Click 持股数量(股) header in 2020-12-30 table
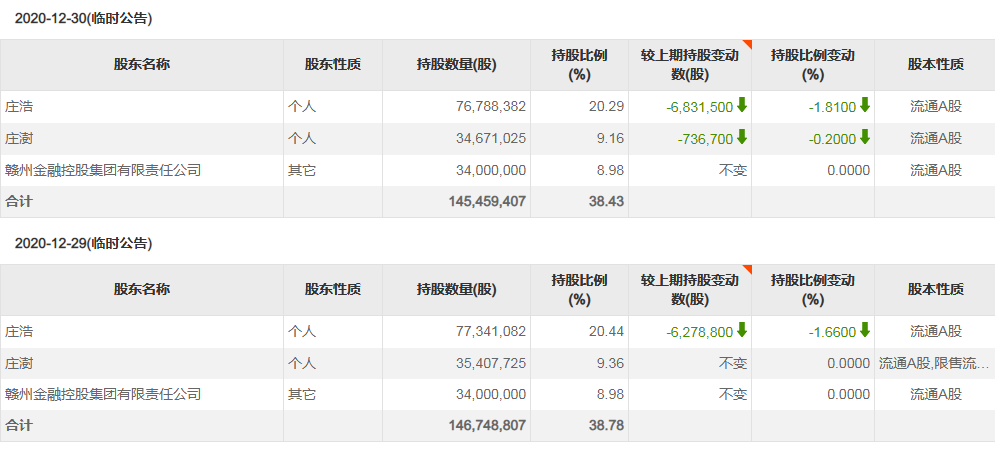This screenshot has width=995, height=451. pyautogui.click(x=456, y=65)
